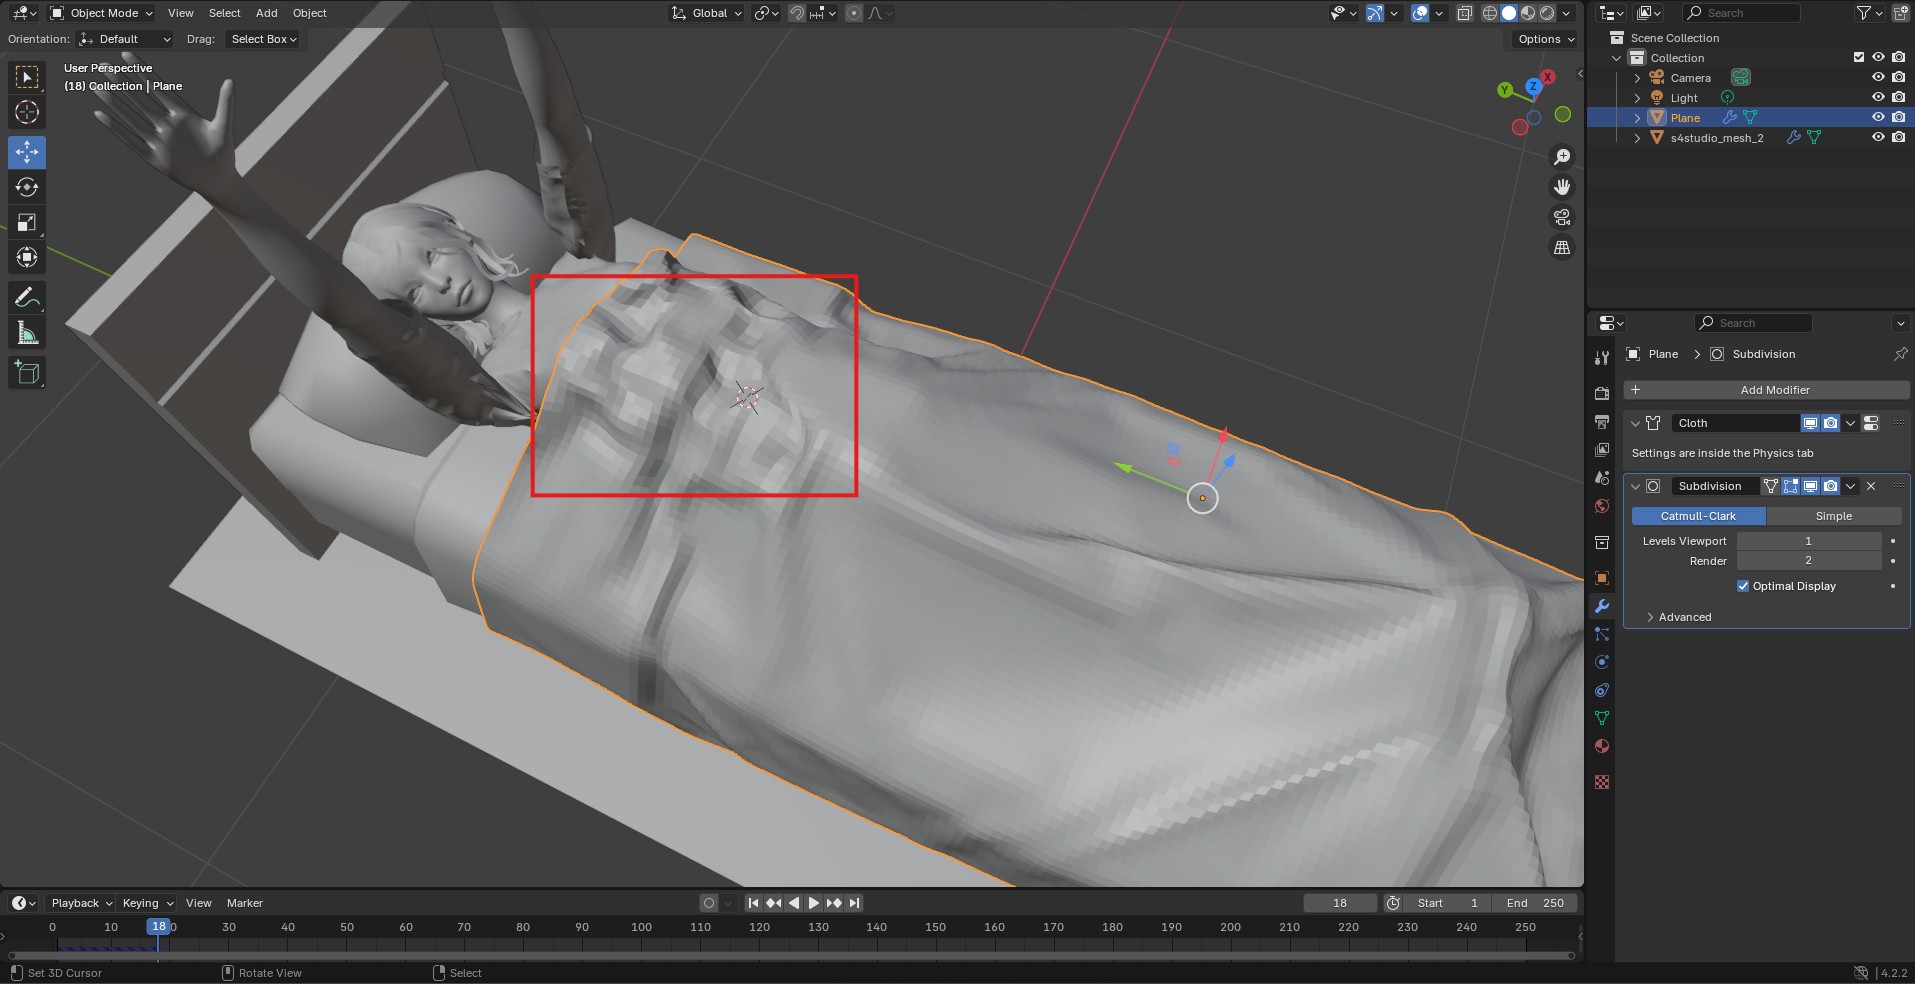
Task: Expand the Advanced subdivision section
Action: point(1684,617)
